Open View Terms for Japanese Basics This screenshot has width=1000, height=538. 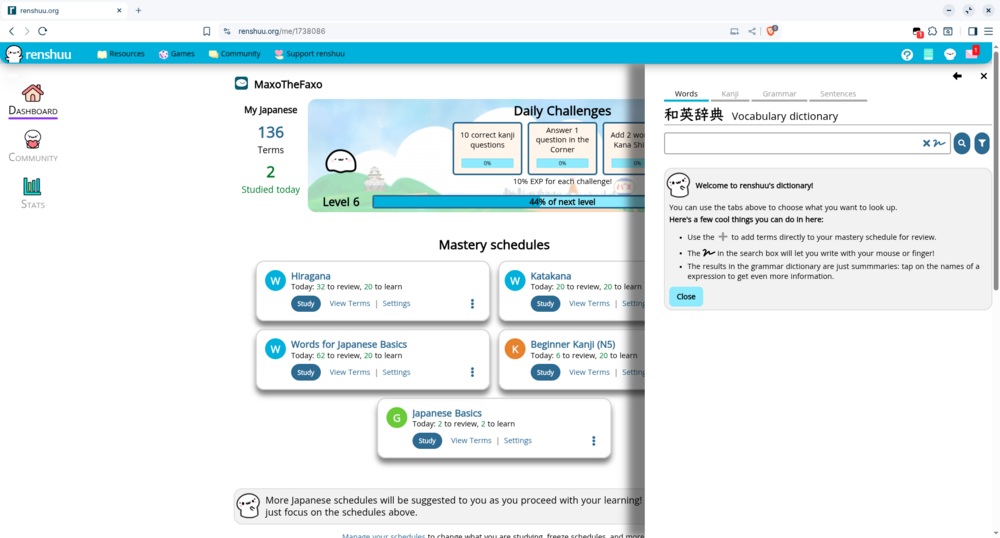point(471,441)
